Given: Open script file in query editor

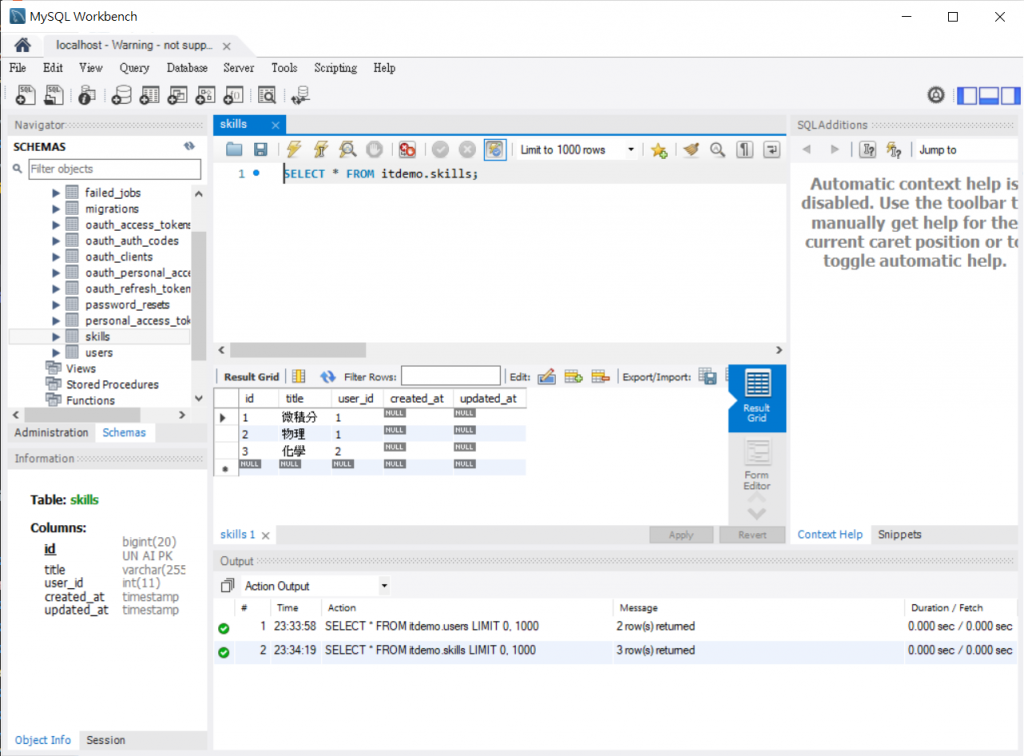Looking at the screenshot, I should [234, 150].
